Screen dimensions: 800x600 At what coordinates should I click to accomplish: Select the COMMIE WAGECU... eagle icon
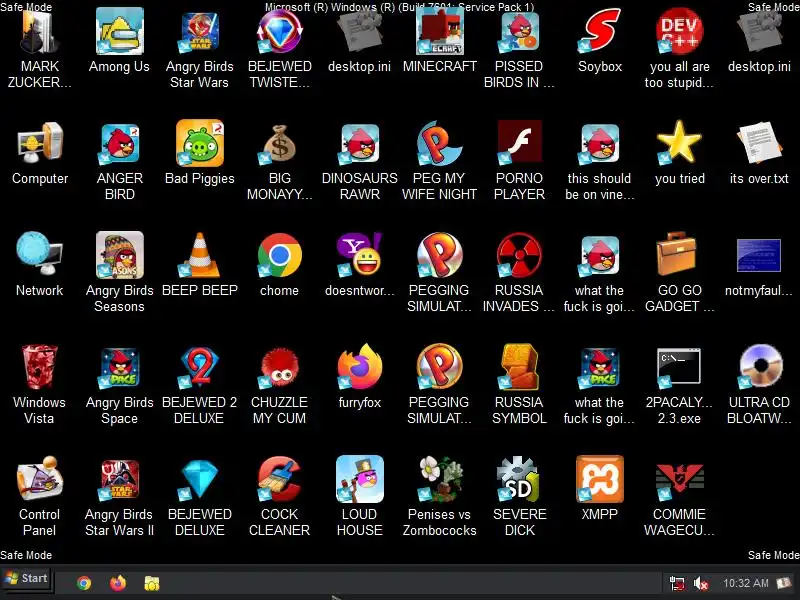click(679, 481)
